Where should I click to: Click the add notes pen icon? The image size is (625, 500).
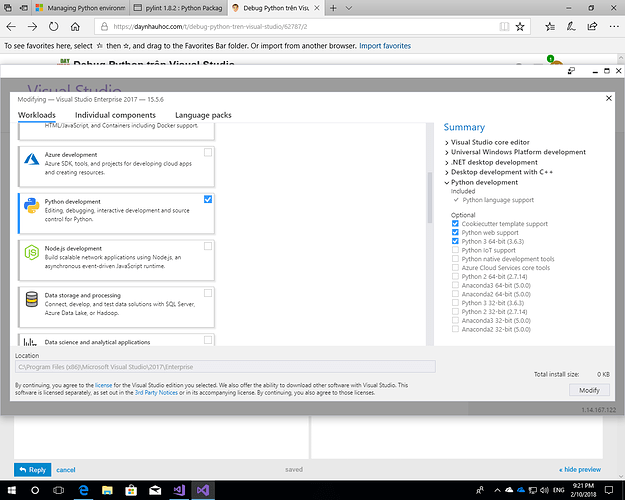[571, 27]
